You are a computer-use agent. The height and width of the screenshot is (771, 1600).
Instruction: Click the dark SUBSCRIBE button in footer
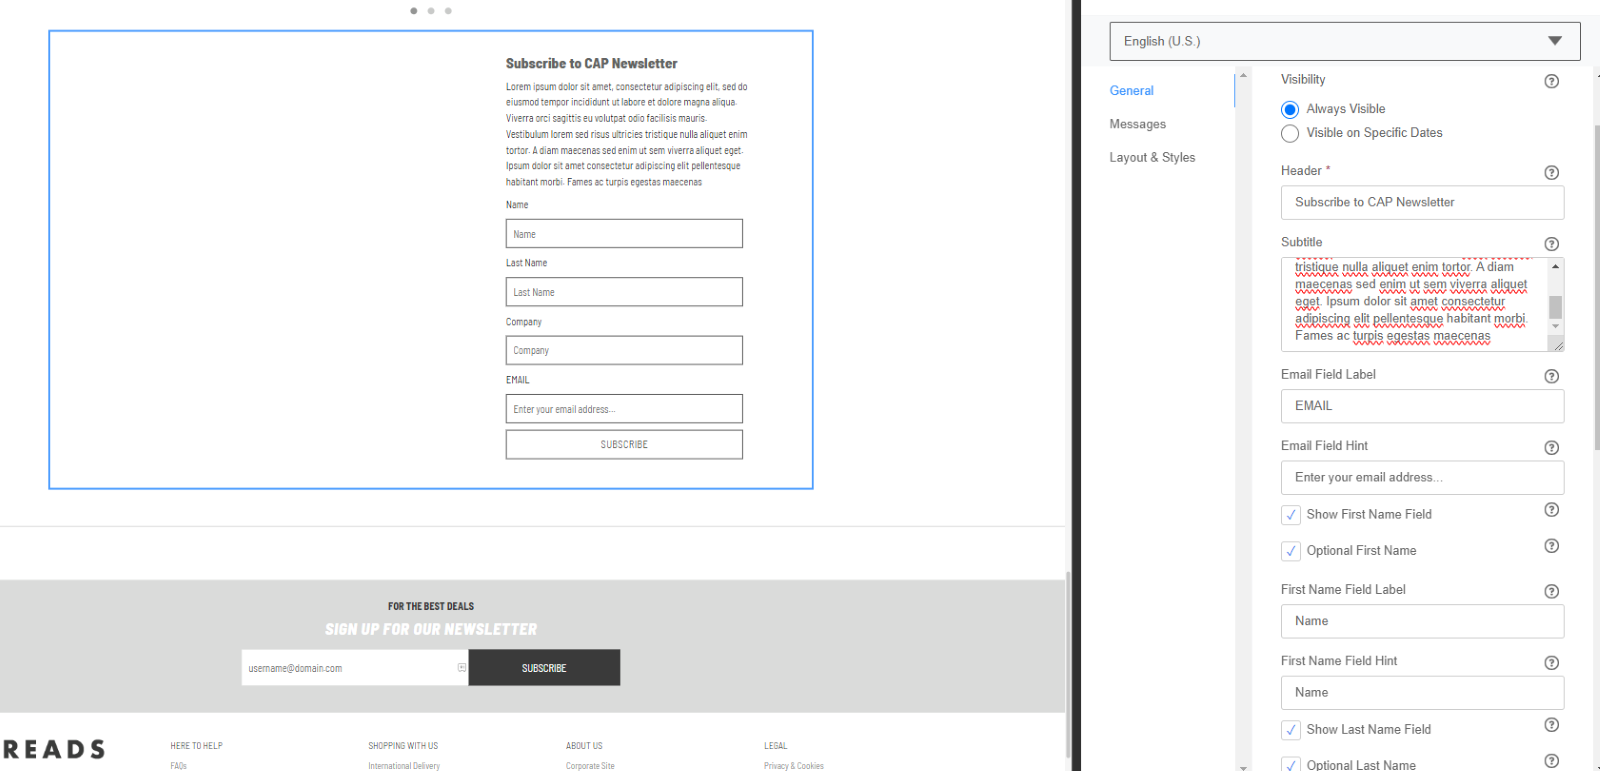[x=544, y=668]
